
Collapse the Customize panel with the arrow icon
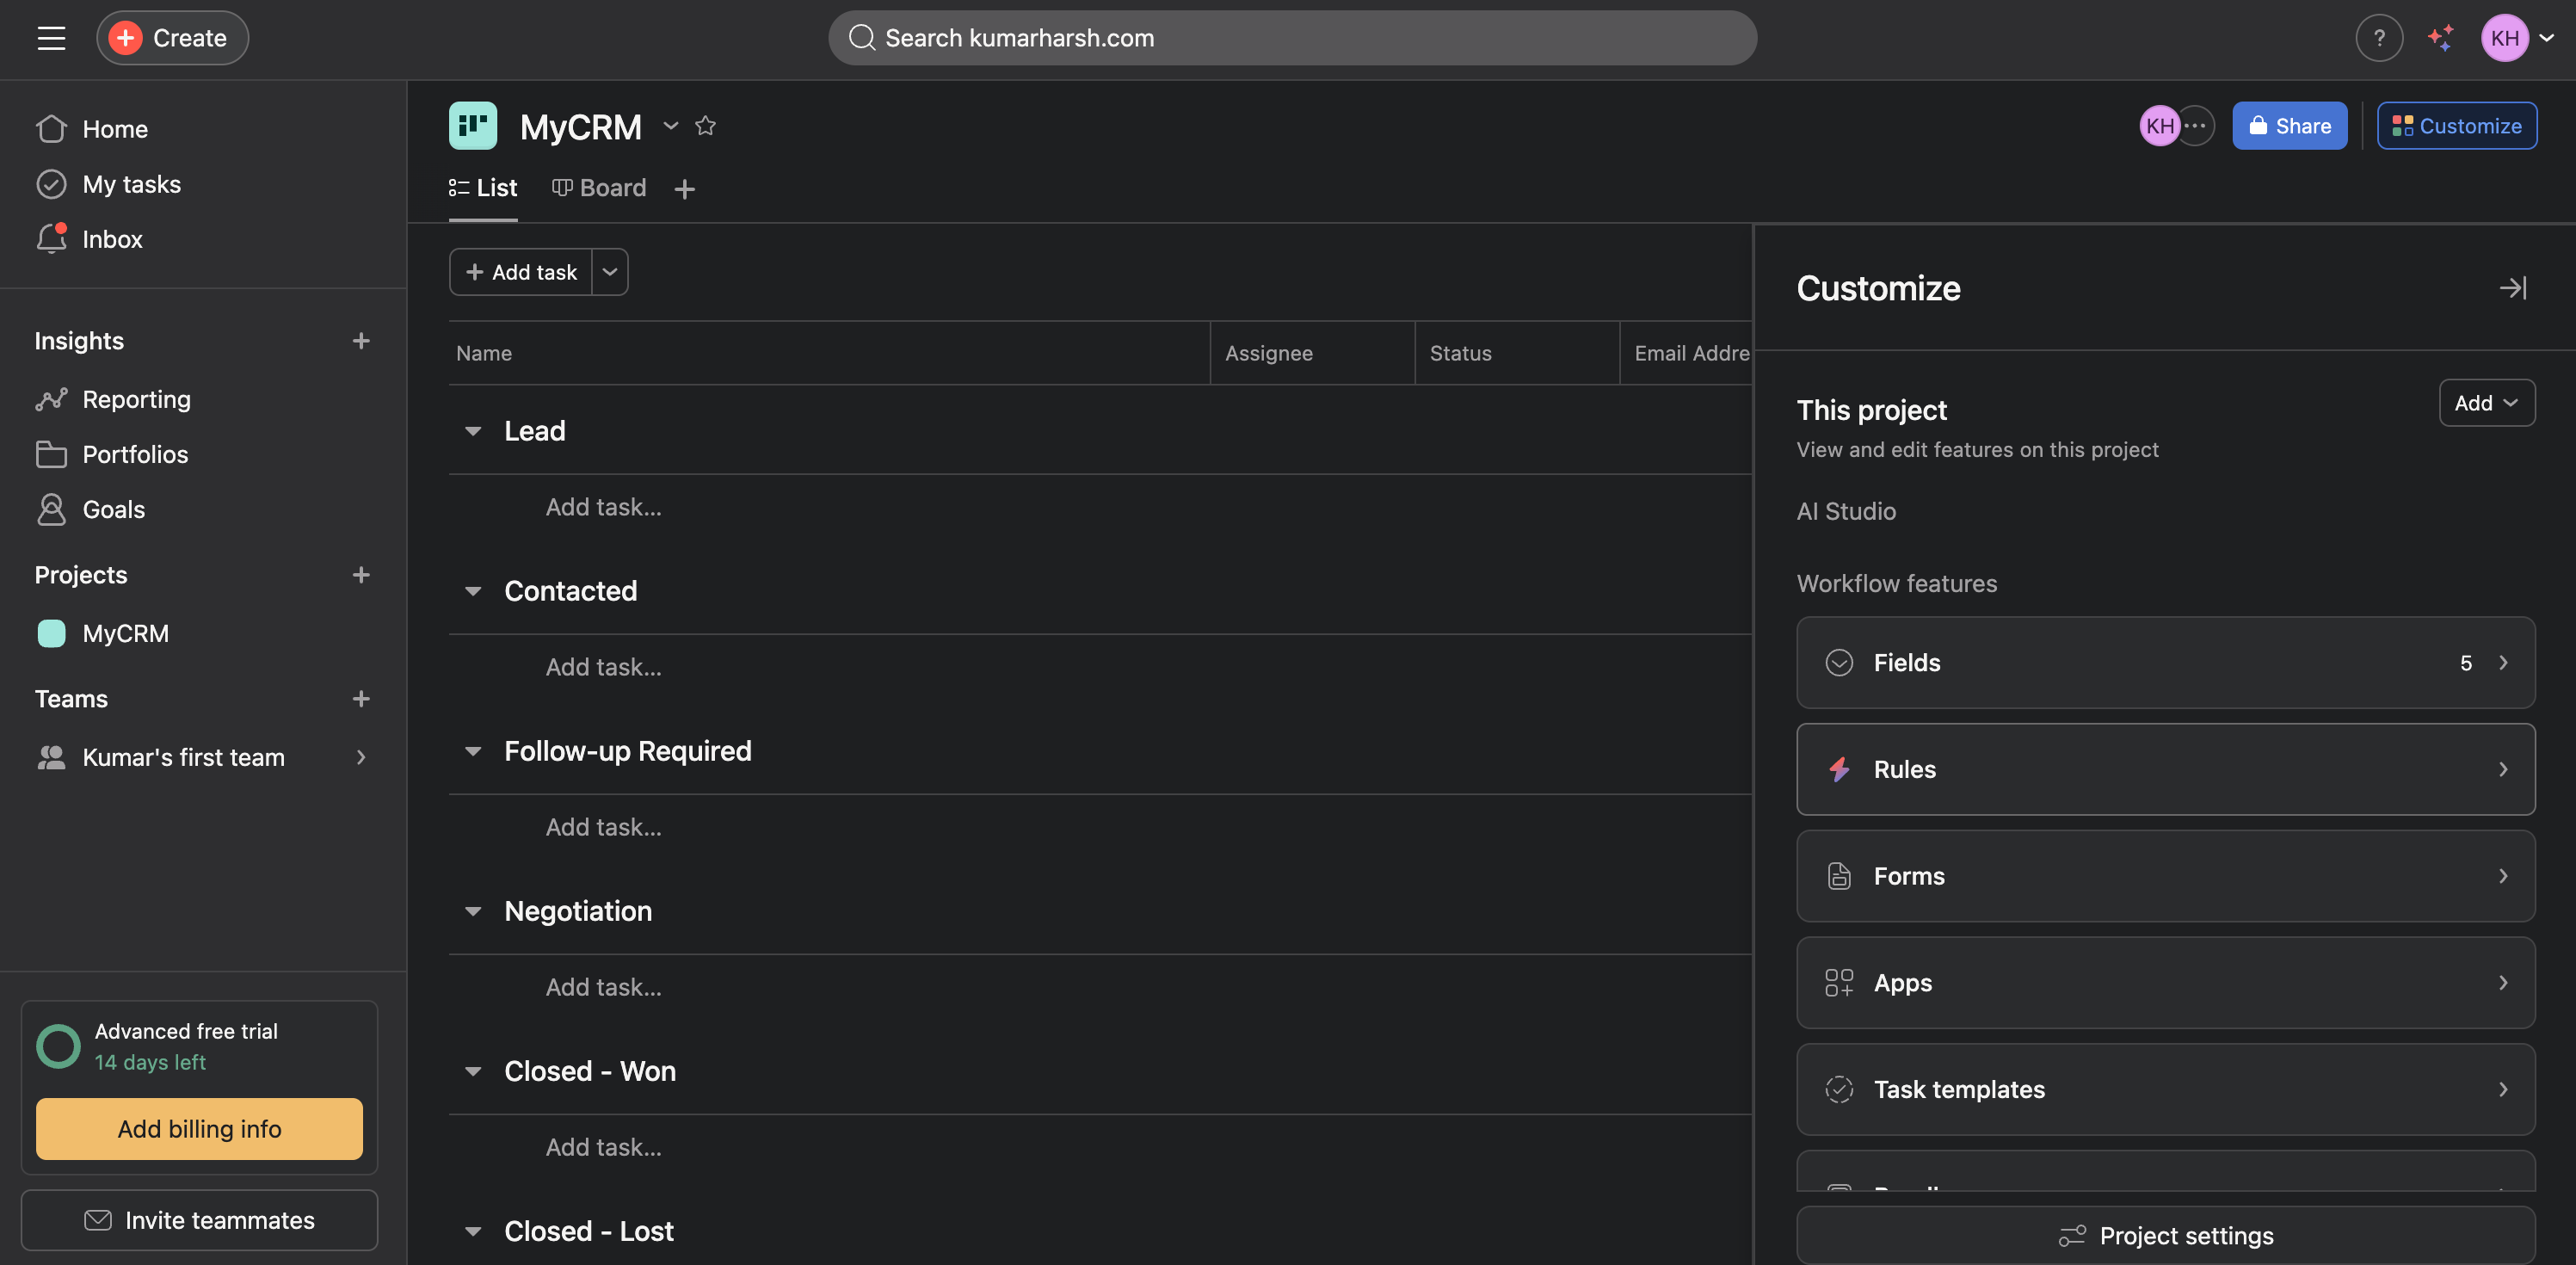[x=2513, y=288]
